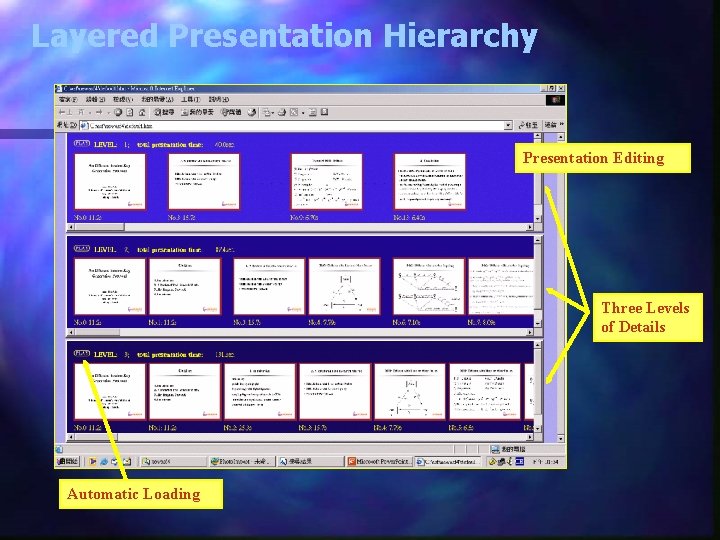Switch to PhotoImpact taskbar button
Image resolution: width=720 pixels, height=540 pixels.
coord(242,461)
